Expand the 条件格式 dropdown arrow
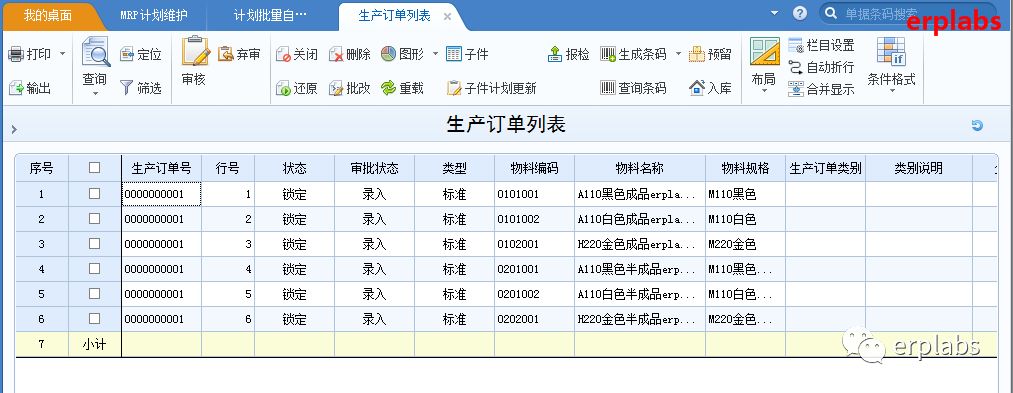This screenshot has height=393, width=1013. (892, 91)
